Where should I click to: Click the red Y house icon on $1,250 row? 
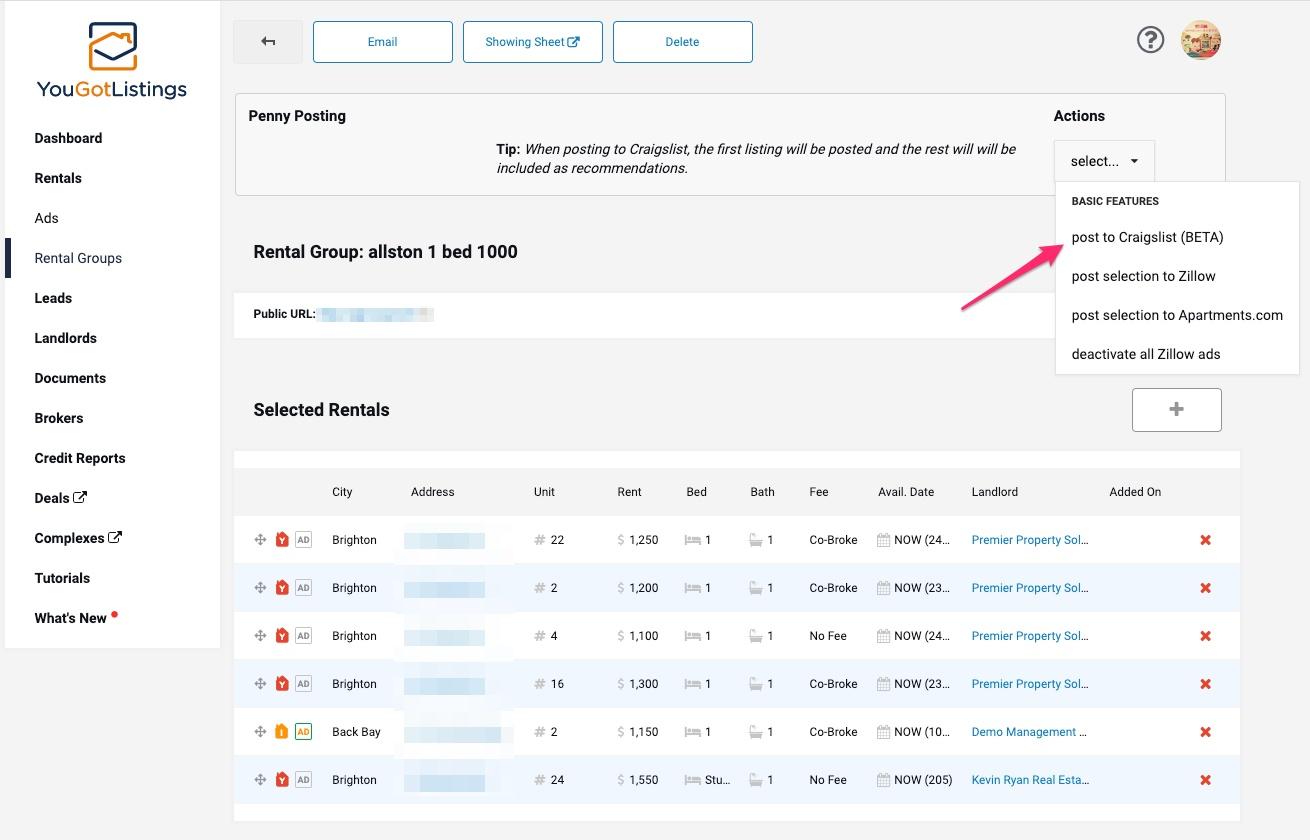tap(282, 540)
